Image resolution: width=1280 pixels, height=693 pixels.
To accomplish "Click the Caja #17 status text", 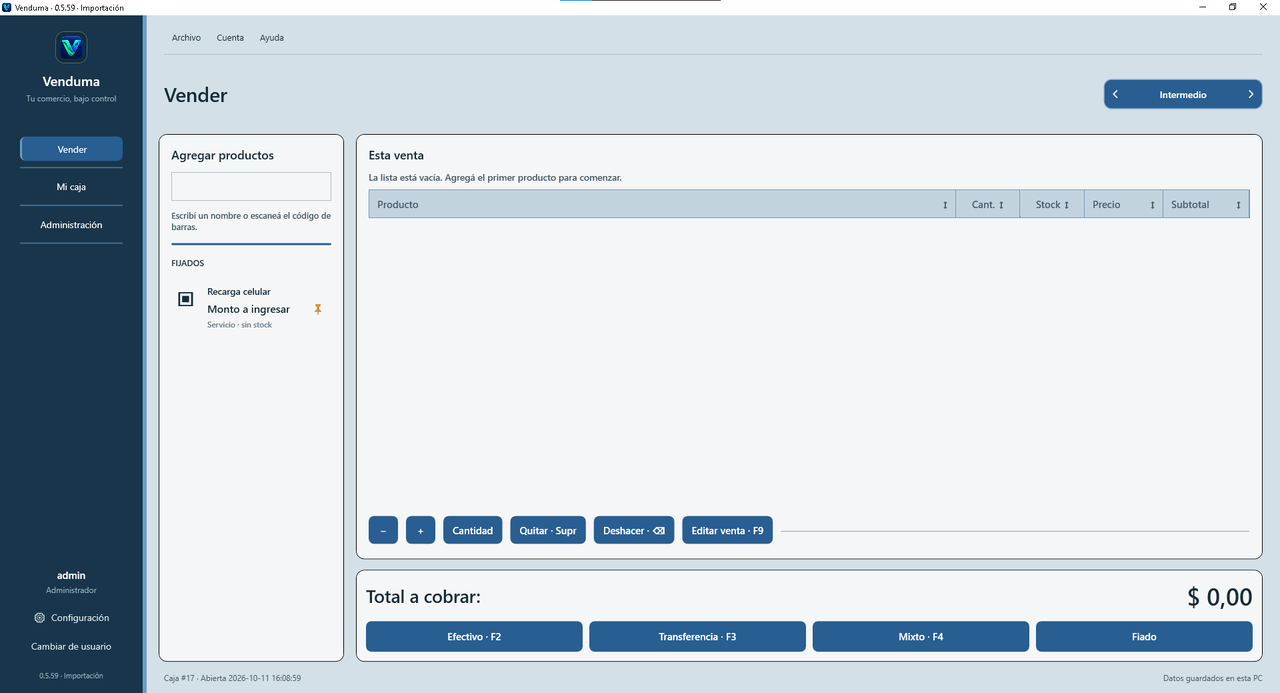I will click(233, 678).
